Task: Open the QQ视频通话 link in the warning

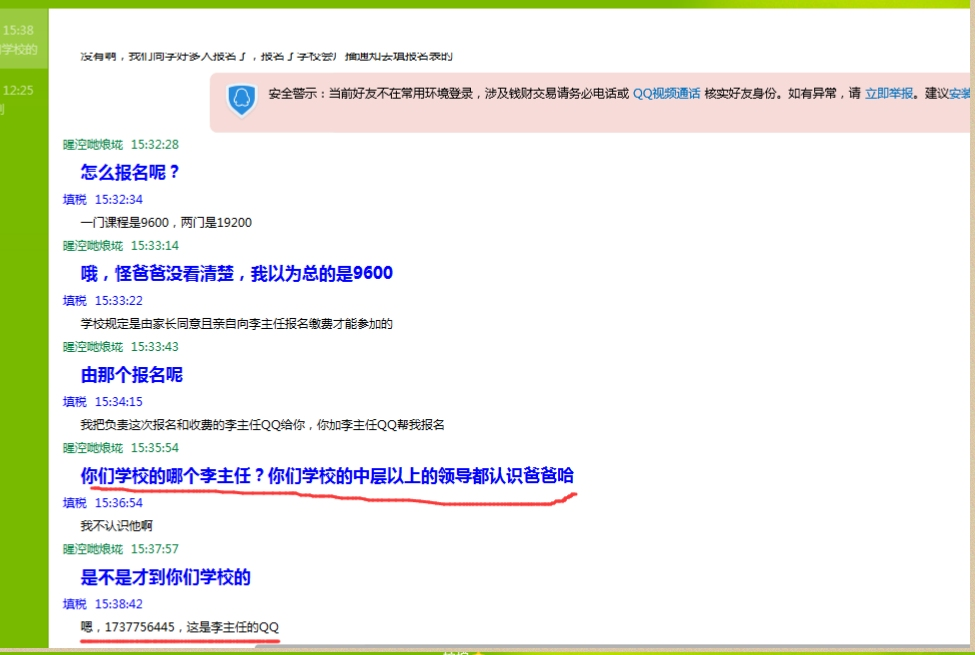Action: click(666, 93)
